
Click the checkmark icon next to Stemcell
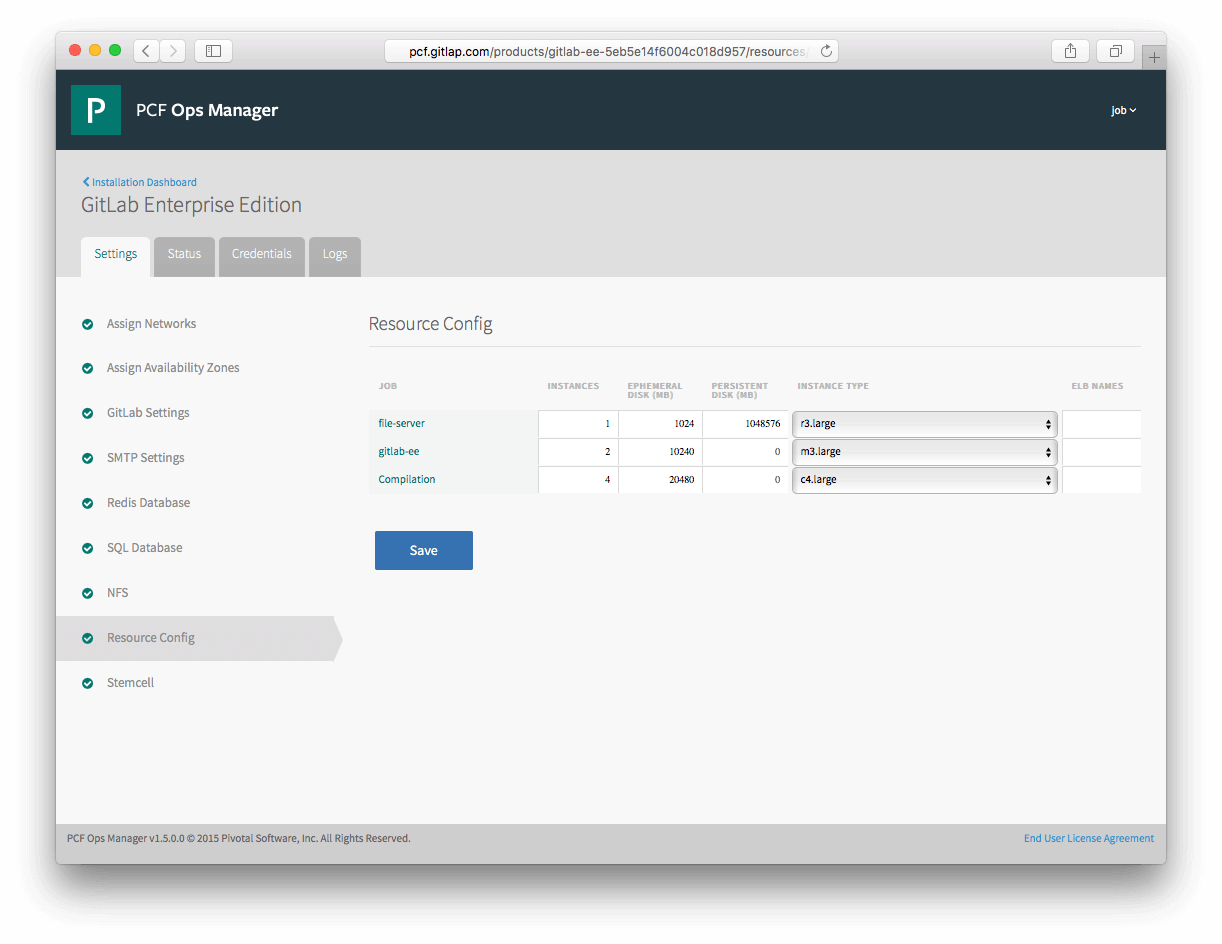click(88, 682)
